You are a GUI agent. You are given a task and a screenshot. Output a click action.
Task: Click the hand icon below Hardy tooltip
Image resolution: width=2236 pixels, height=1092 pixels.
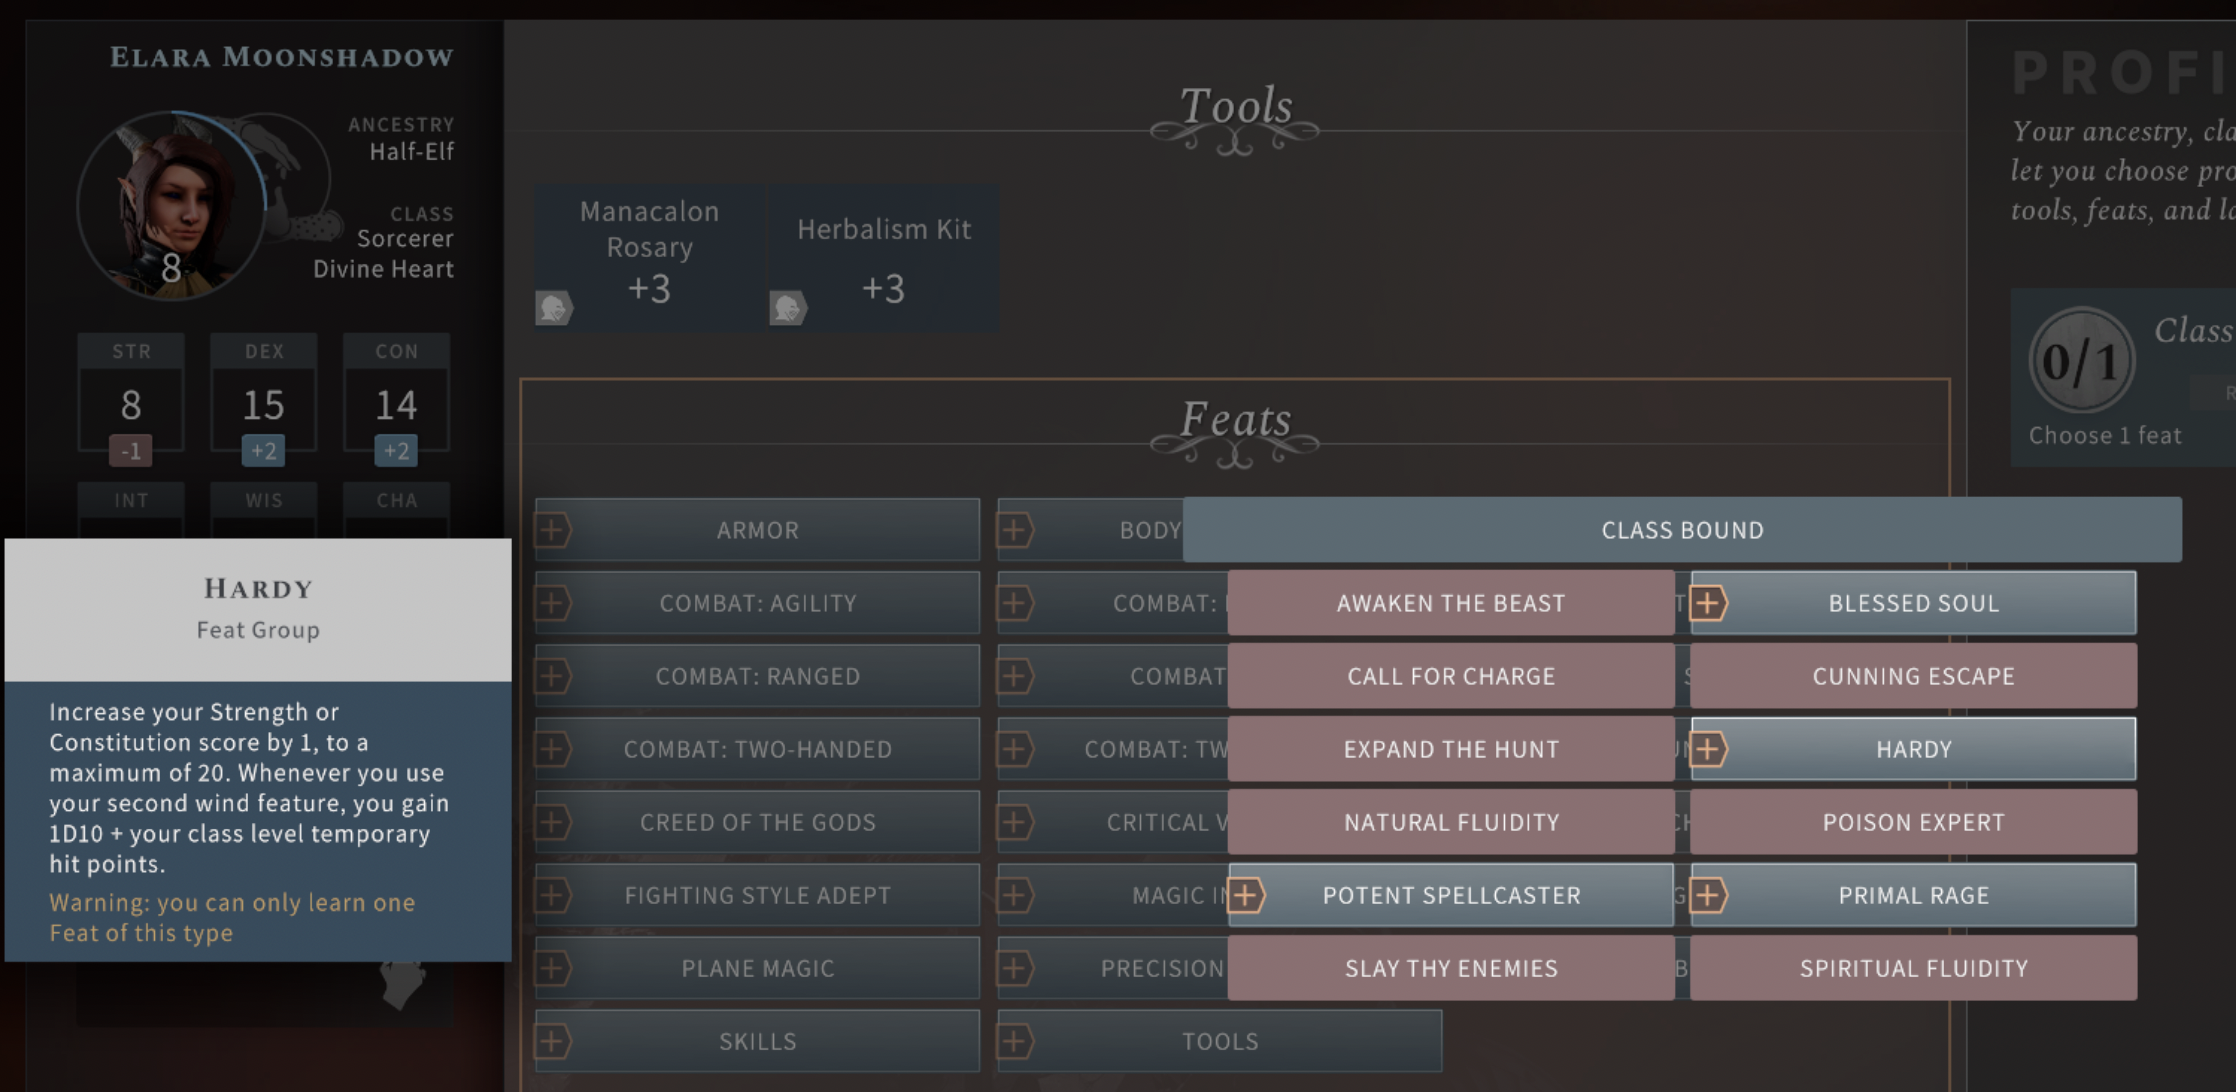coord(404,983)
